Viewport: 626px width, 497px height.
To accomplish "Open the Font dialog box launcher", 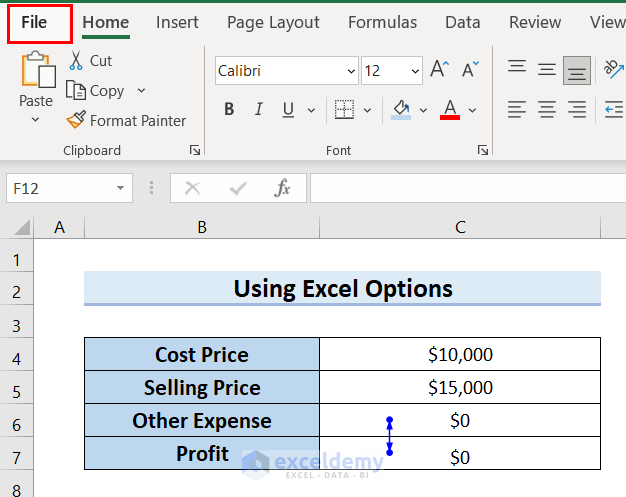I will coord(483,150).
